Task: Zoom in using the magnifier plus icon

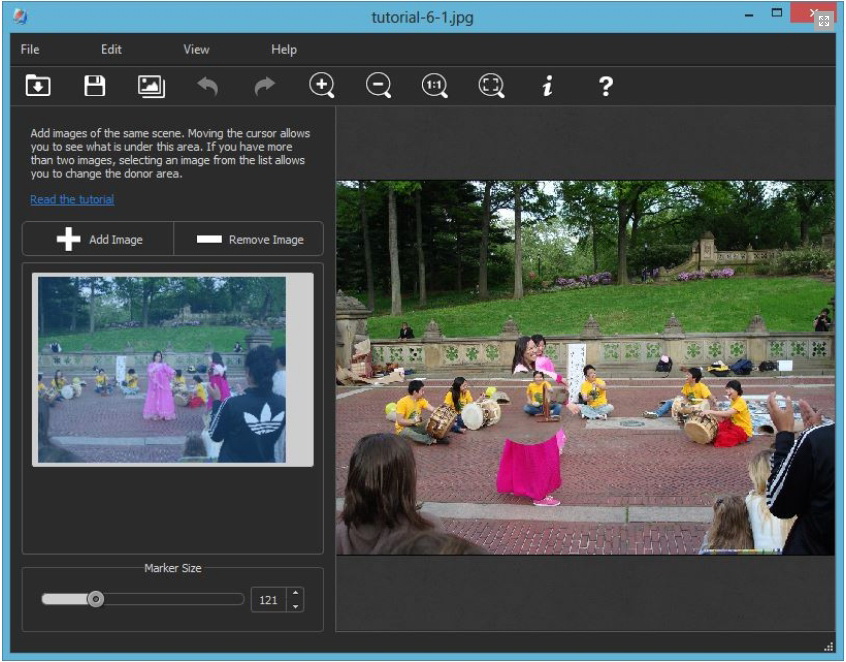Action: pyautogui.click(x=321, y=86)
